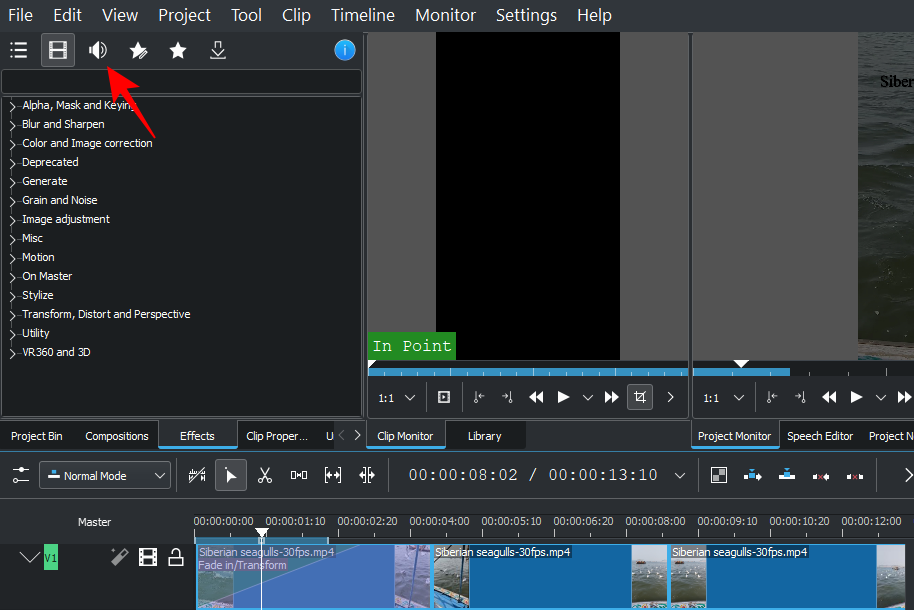This screenshot has width=914, height=610.
Task: Show audio effects in the Effects panel
Action: [x=97, y=50]
